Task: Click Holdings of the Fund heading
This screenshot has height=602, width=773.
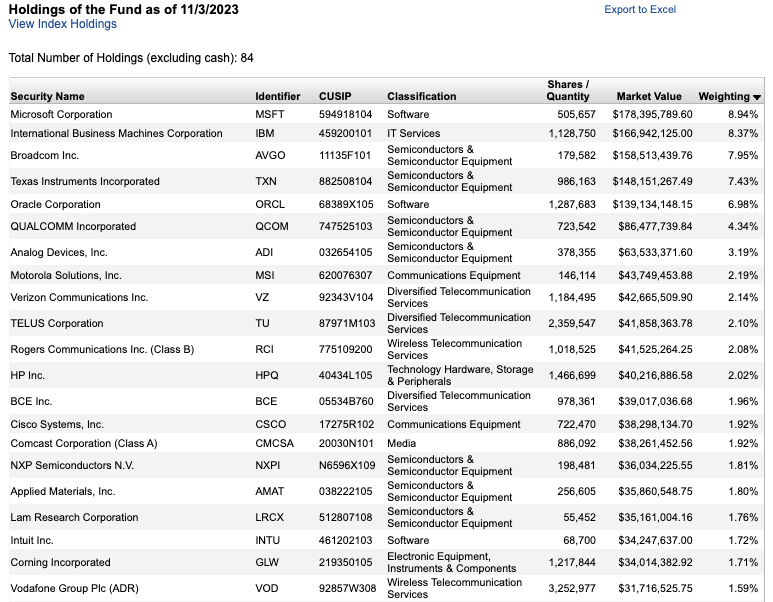Action: point(123,9)
